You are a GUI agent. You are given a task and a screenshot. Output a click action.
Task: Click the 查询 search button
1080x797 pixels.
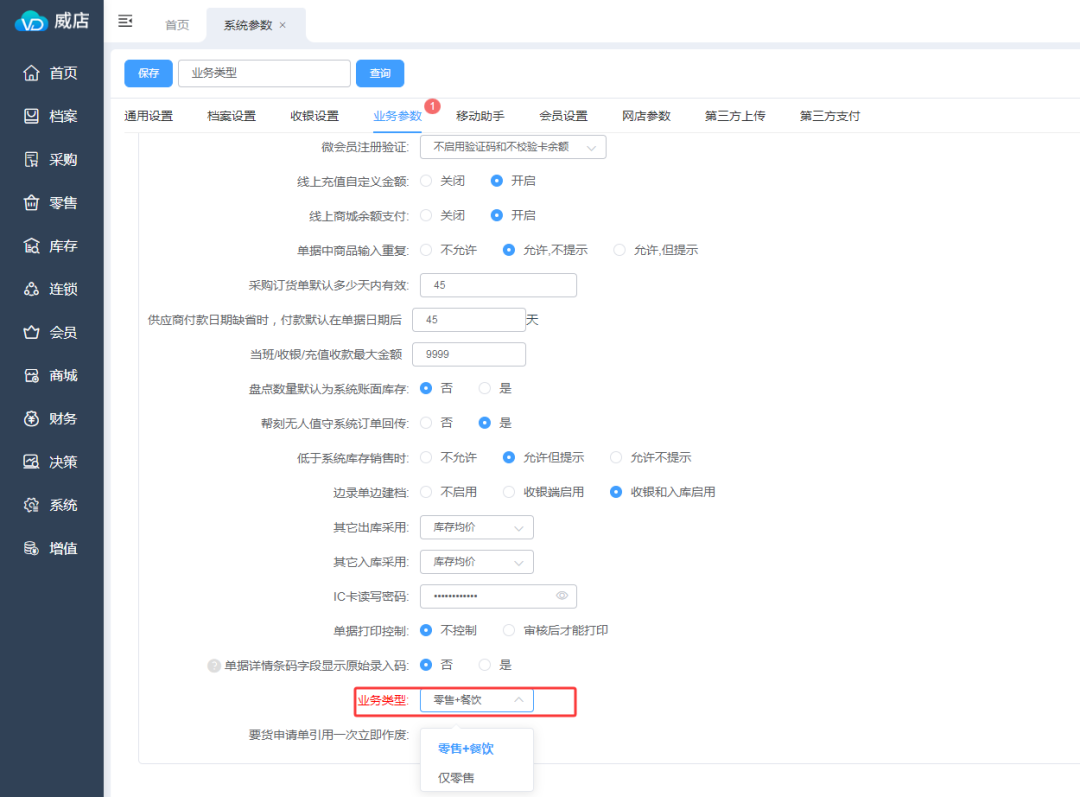click(380, 73)
